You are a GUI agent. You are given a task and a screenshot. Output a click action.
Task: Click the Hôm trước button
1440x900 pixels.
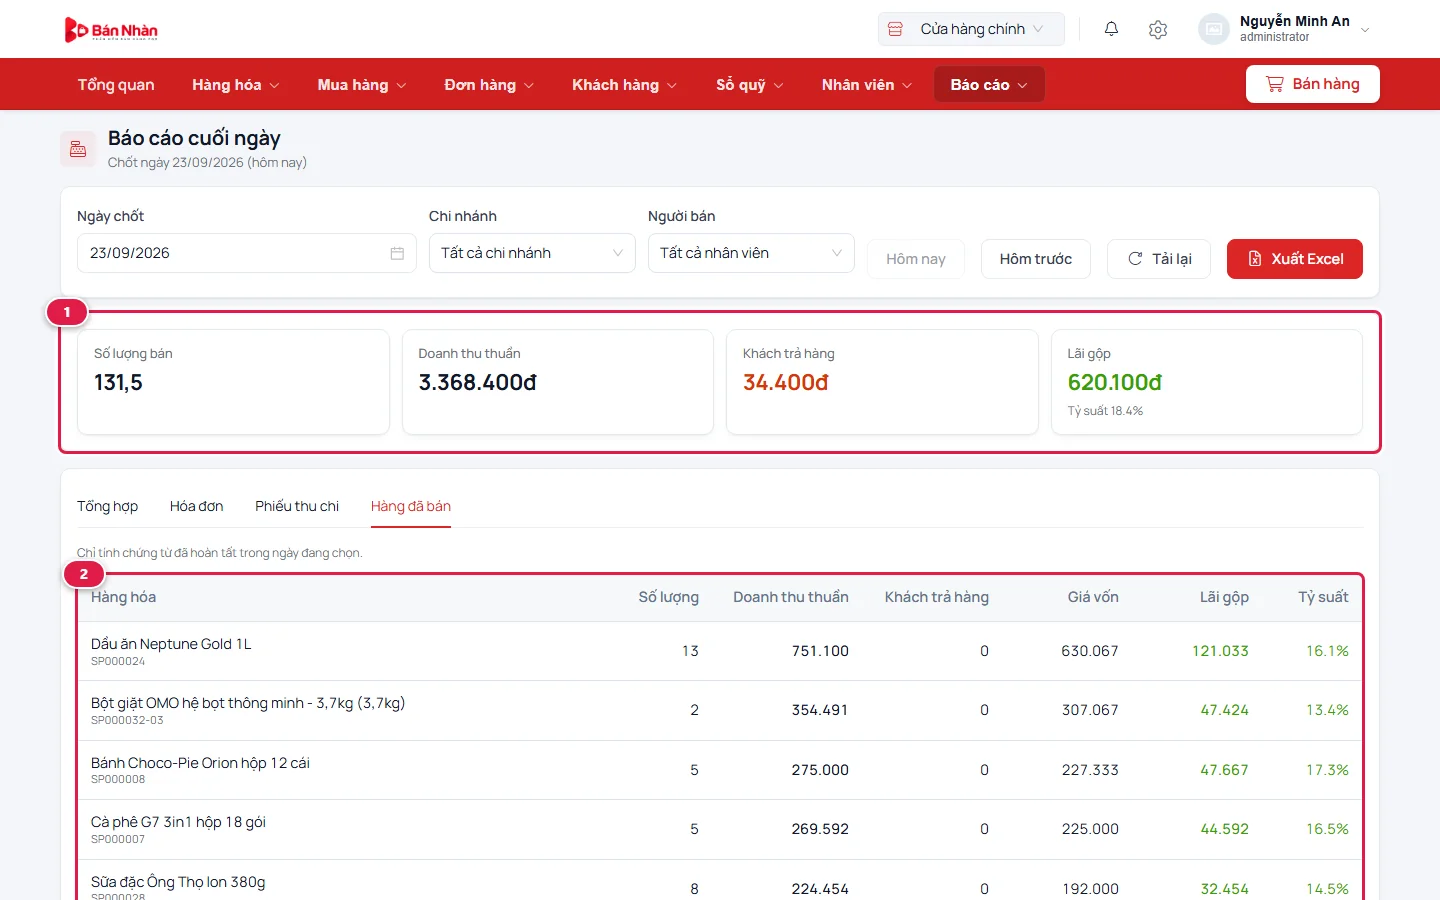coord(1036,259)
